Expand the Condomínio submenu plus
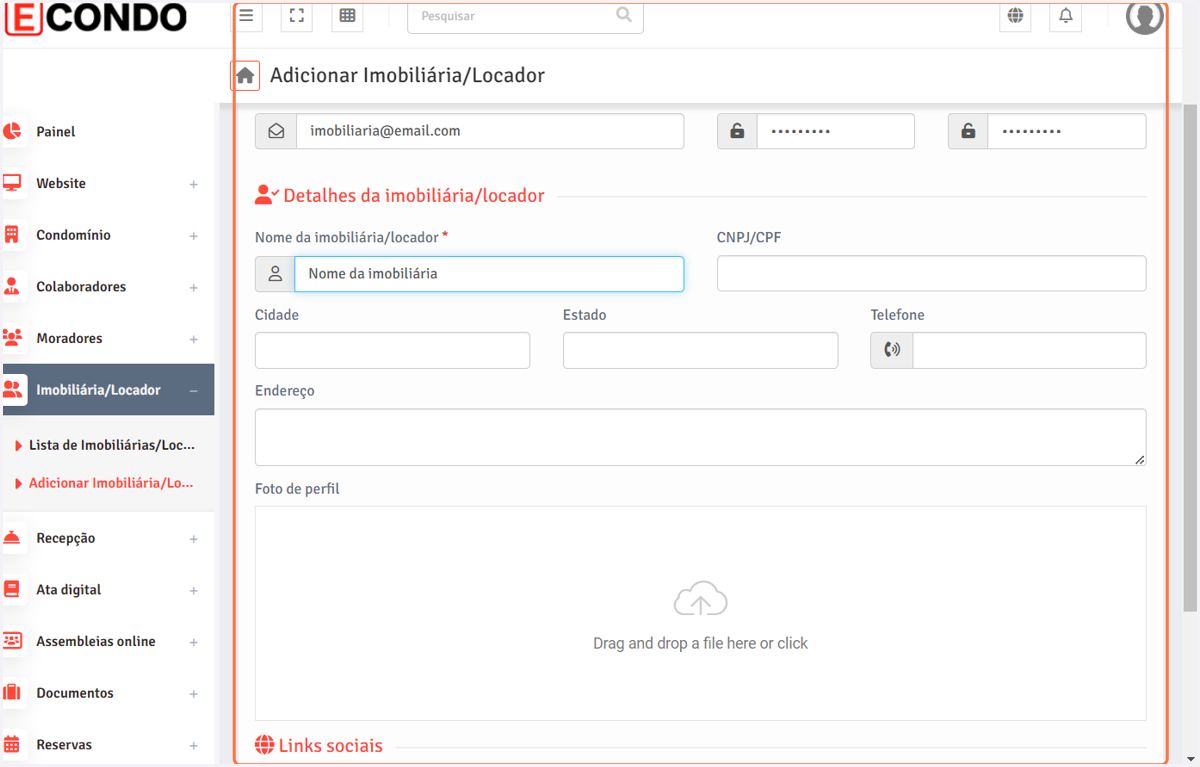This screenshot has height=767, width=1200. 194,236
